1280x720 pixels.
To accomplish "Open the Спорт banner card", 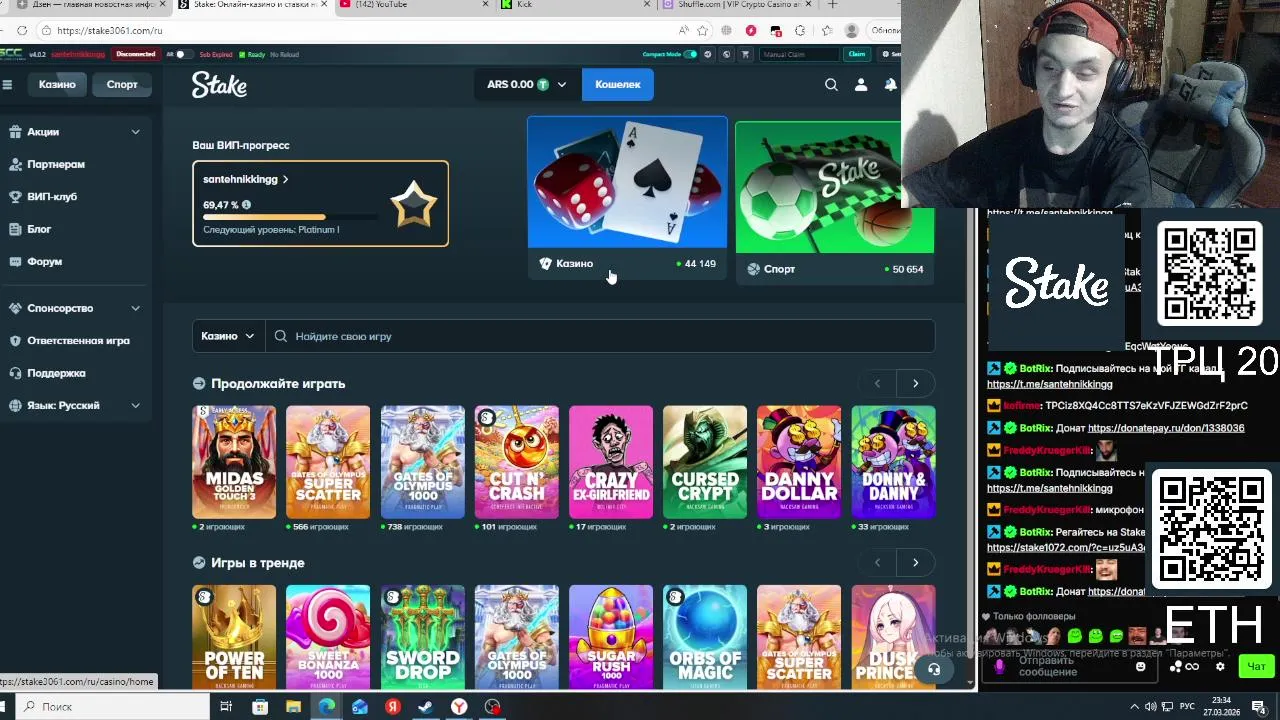I will [835, 203].
